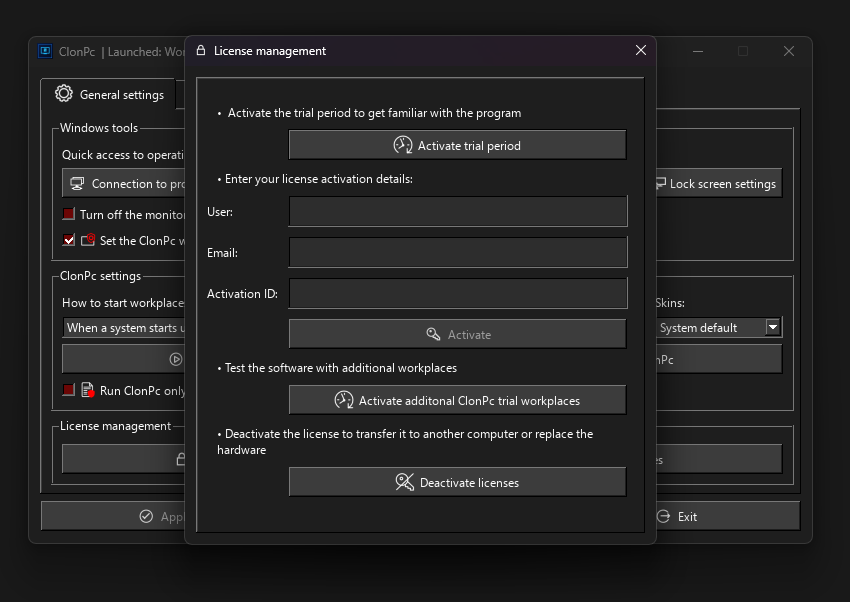Click the key icon on Activate button
The image size is (850, 602).
(x=433, y=334)
